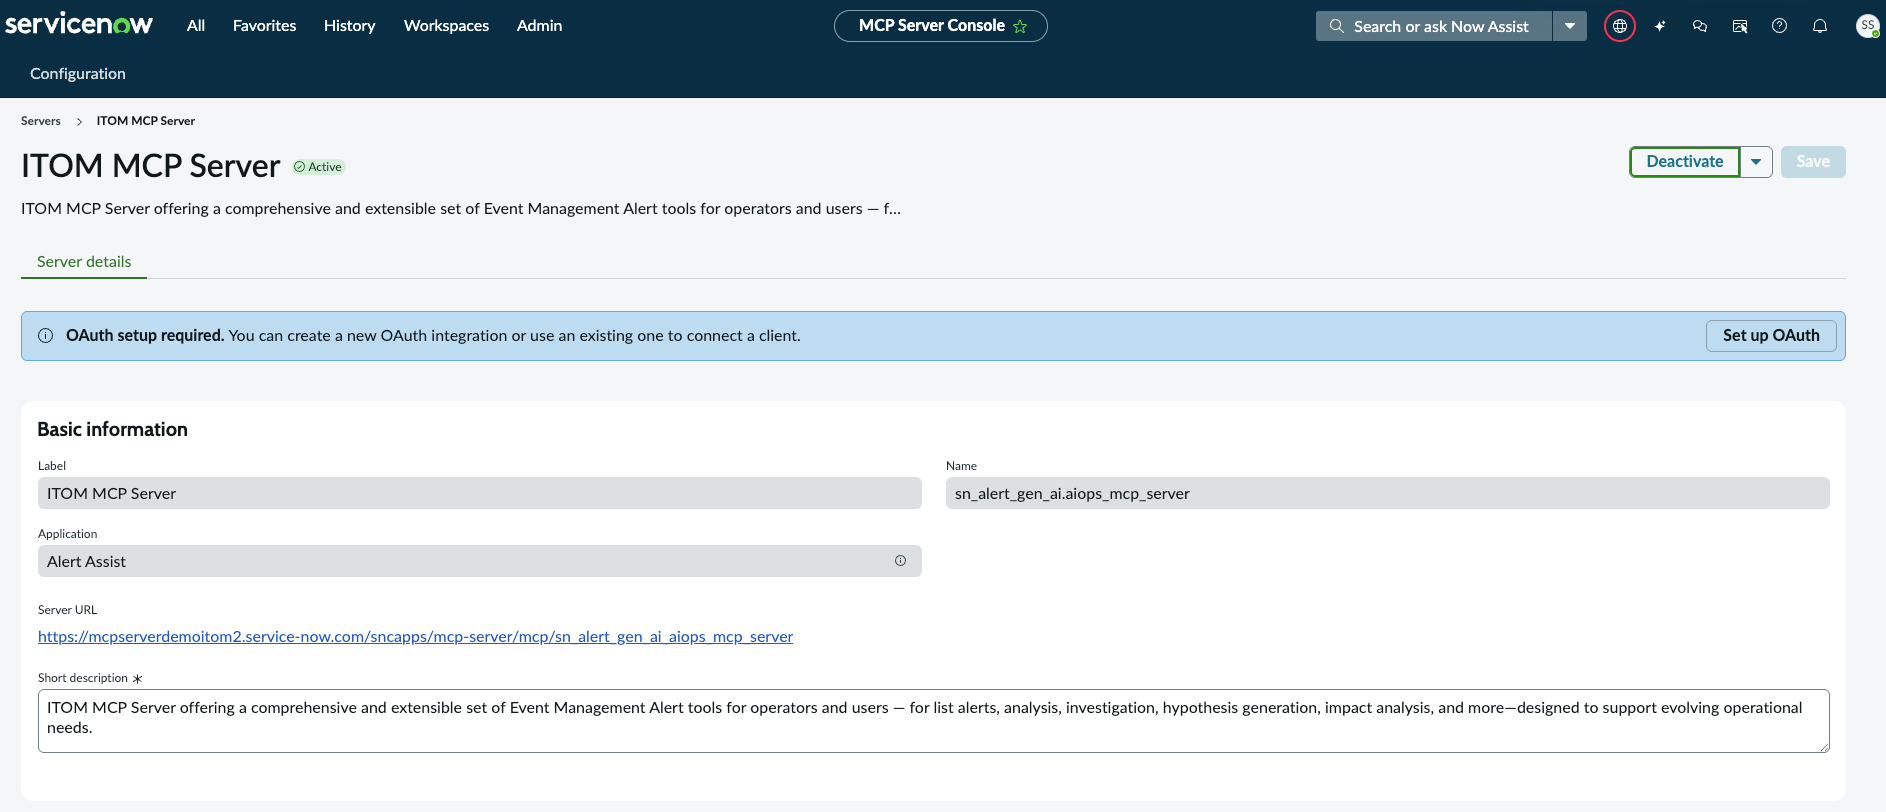Image resolution: width=1886 pixels, height=812 pixels.
Task: Click the Save button
Action: pos(1813,162)
